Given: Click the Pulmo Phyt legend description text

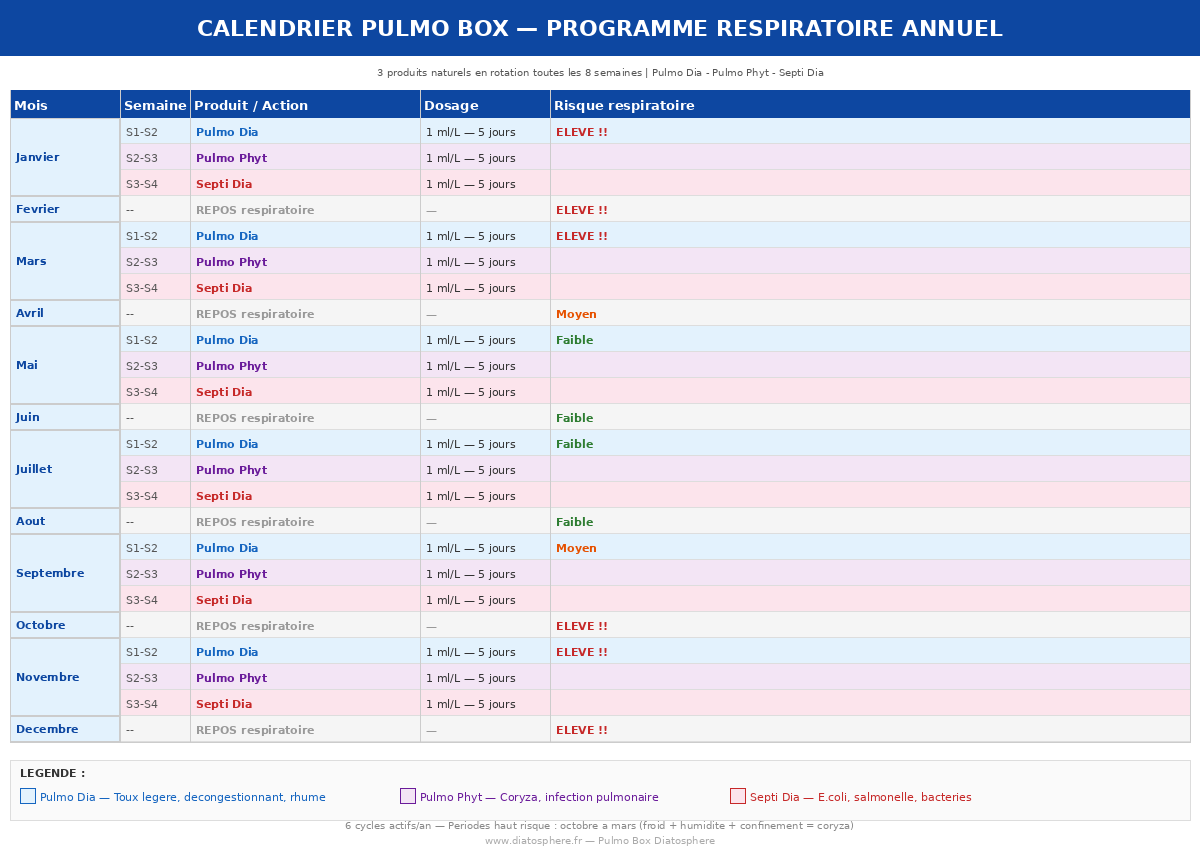Looking at the screenshot, I should pos(539,797).
